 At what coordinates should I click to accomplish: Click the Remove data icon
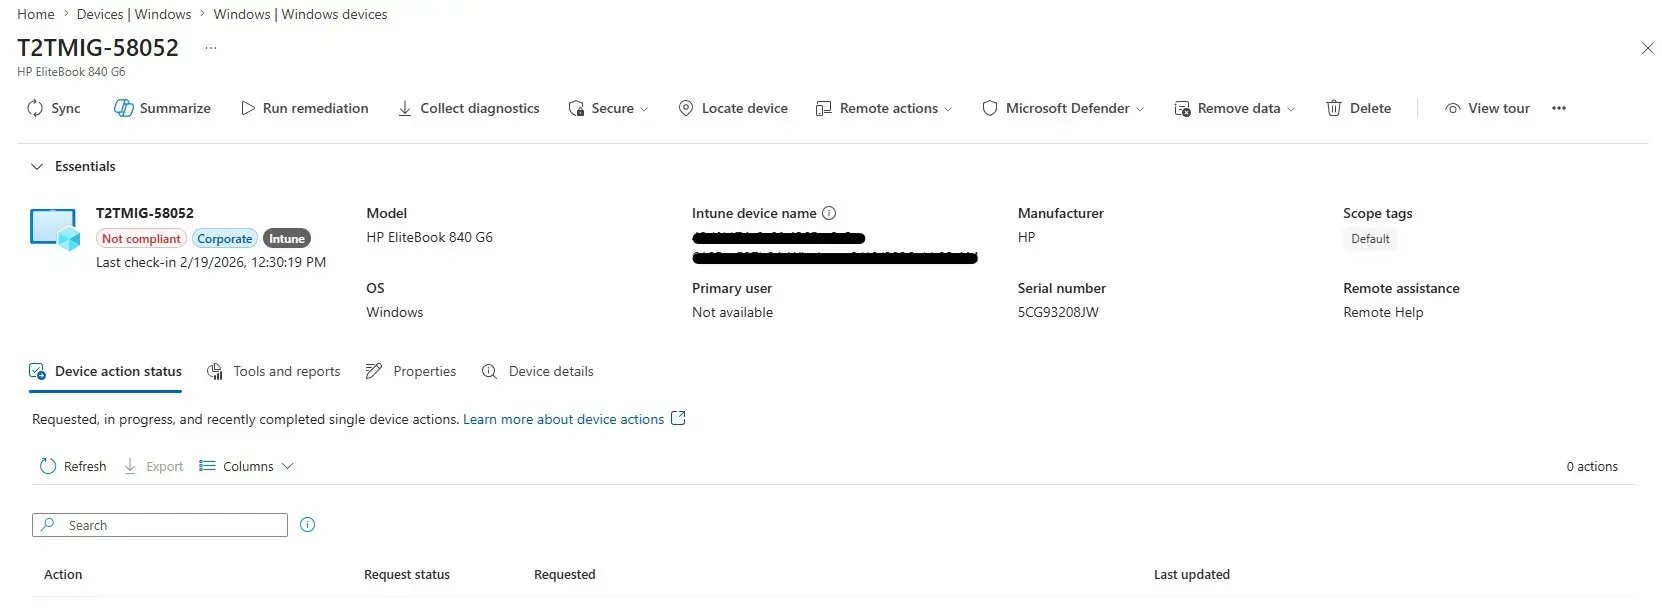[1182, 108]
